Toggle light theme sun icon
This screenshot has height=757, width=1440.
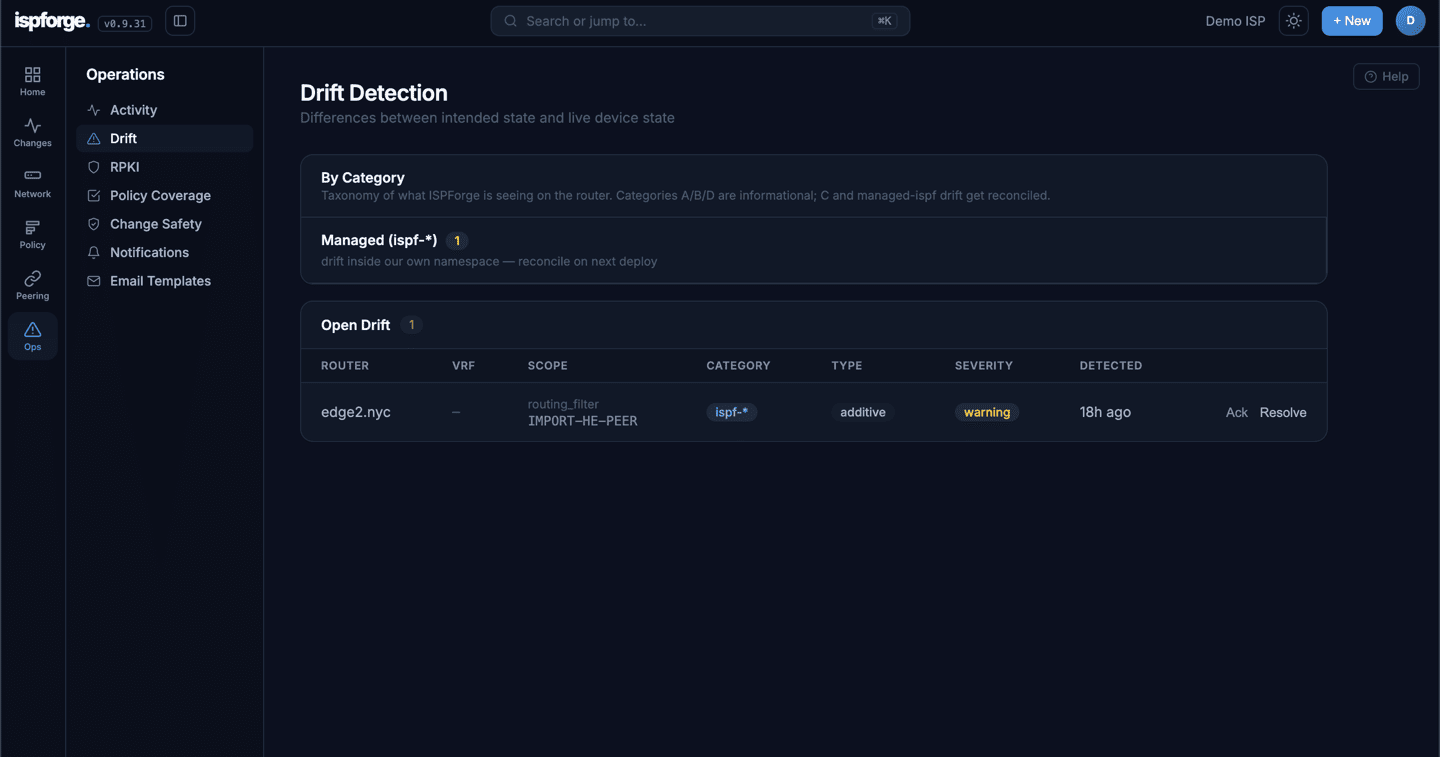coord(1294,21)
